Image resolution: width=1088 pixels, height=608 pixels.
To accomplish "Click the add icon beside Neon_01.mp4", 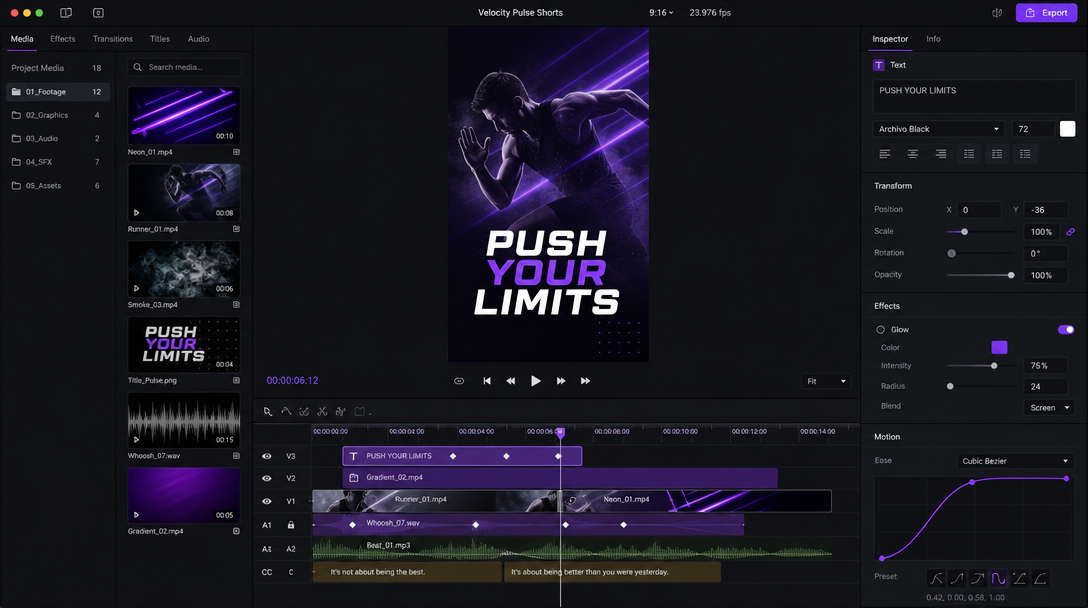I will click(x=237, y=152).
